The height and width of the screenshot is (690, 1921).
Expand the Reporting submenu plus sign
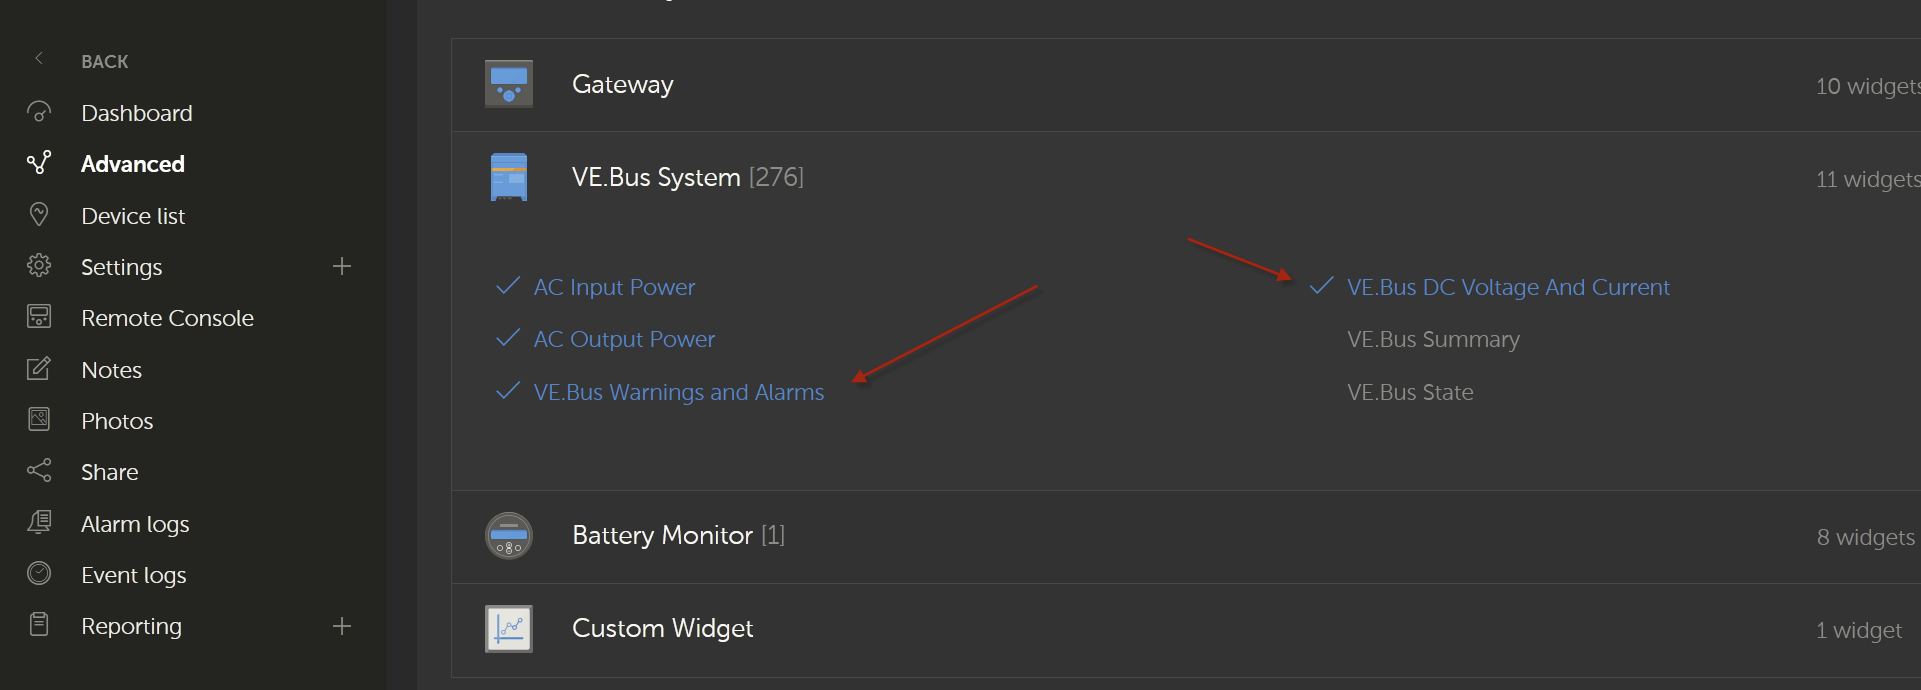342,626
